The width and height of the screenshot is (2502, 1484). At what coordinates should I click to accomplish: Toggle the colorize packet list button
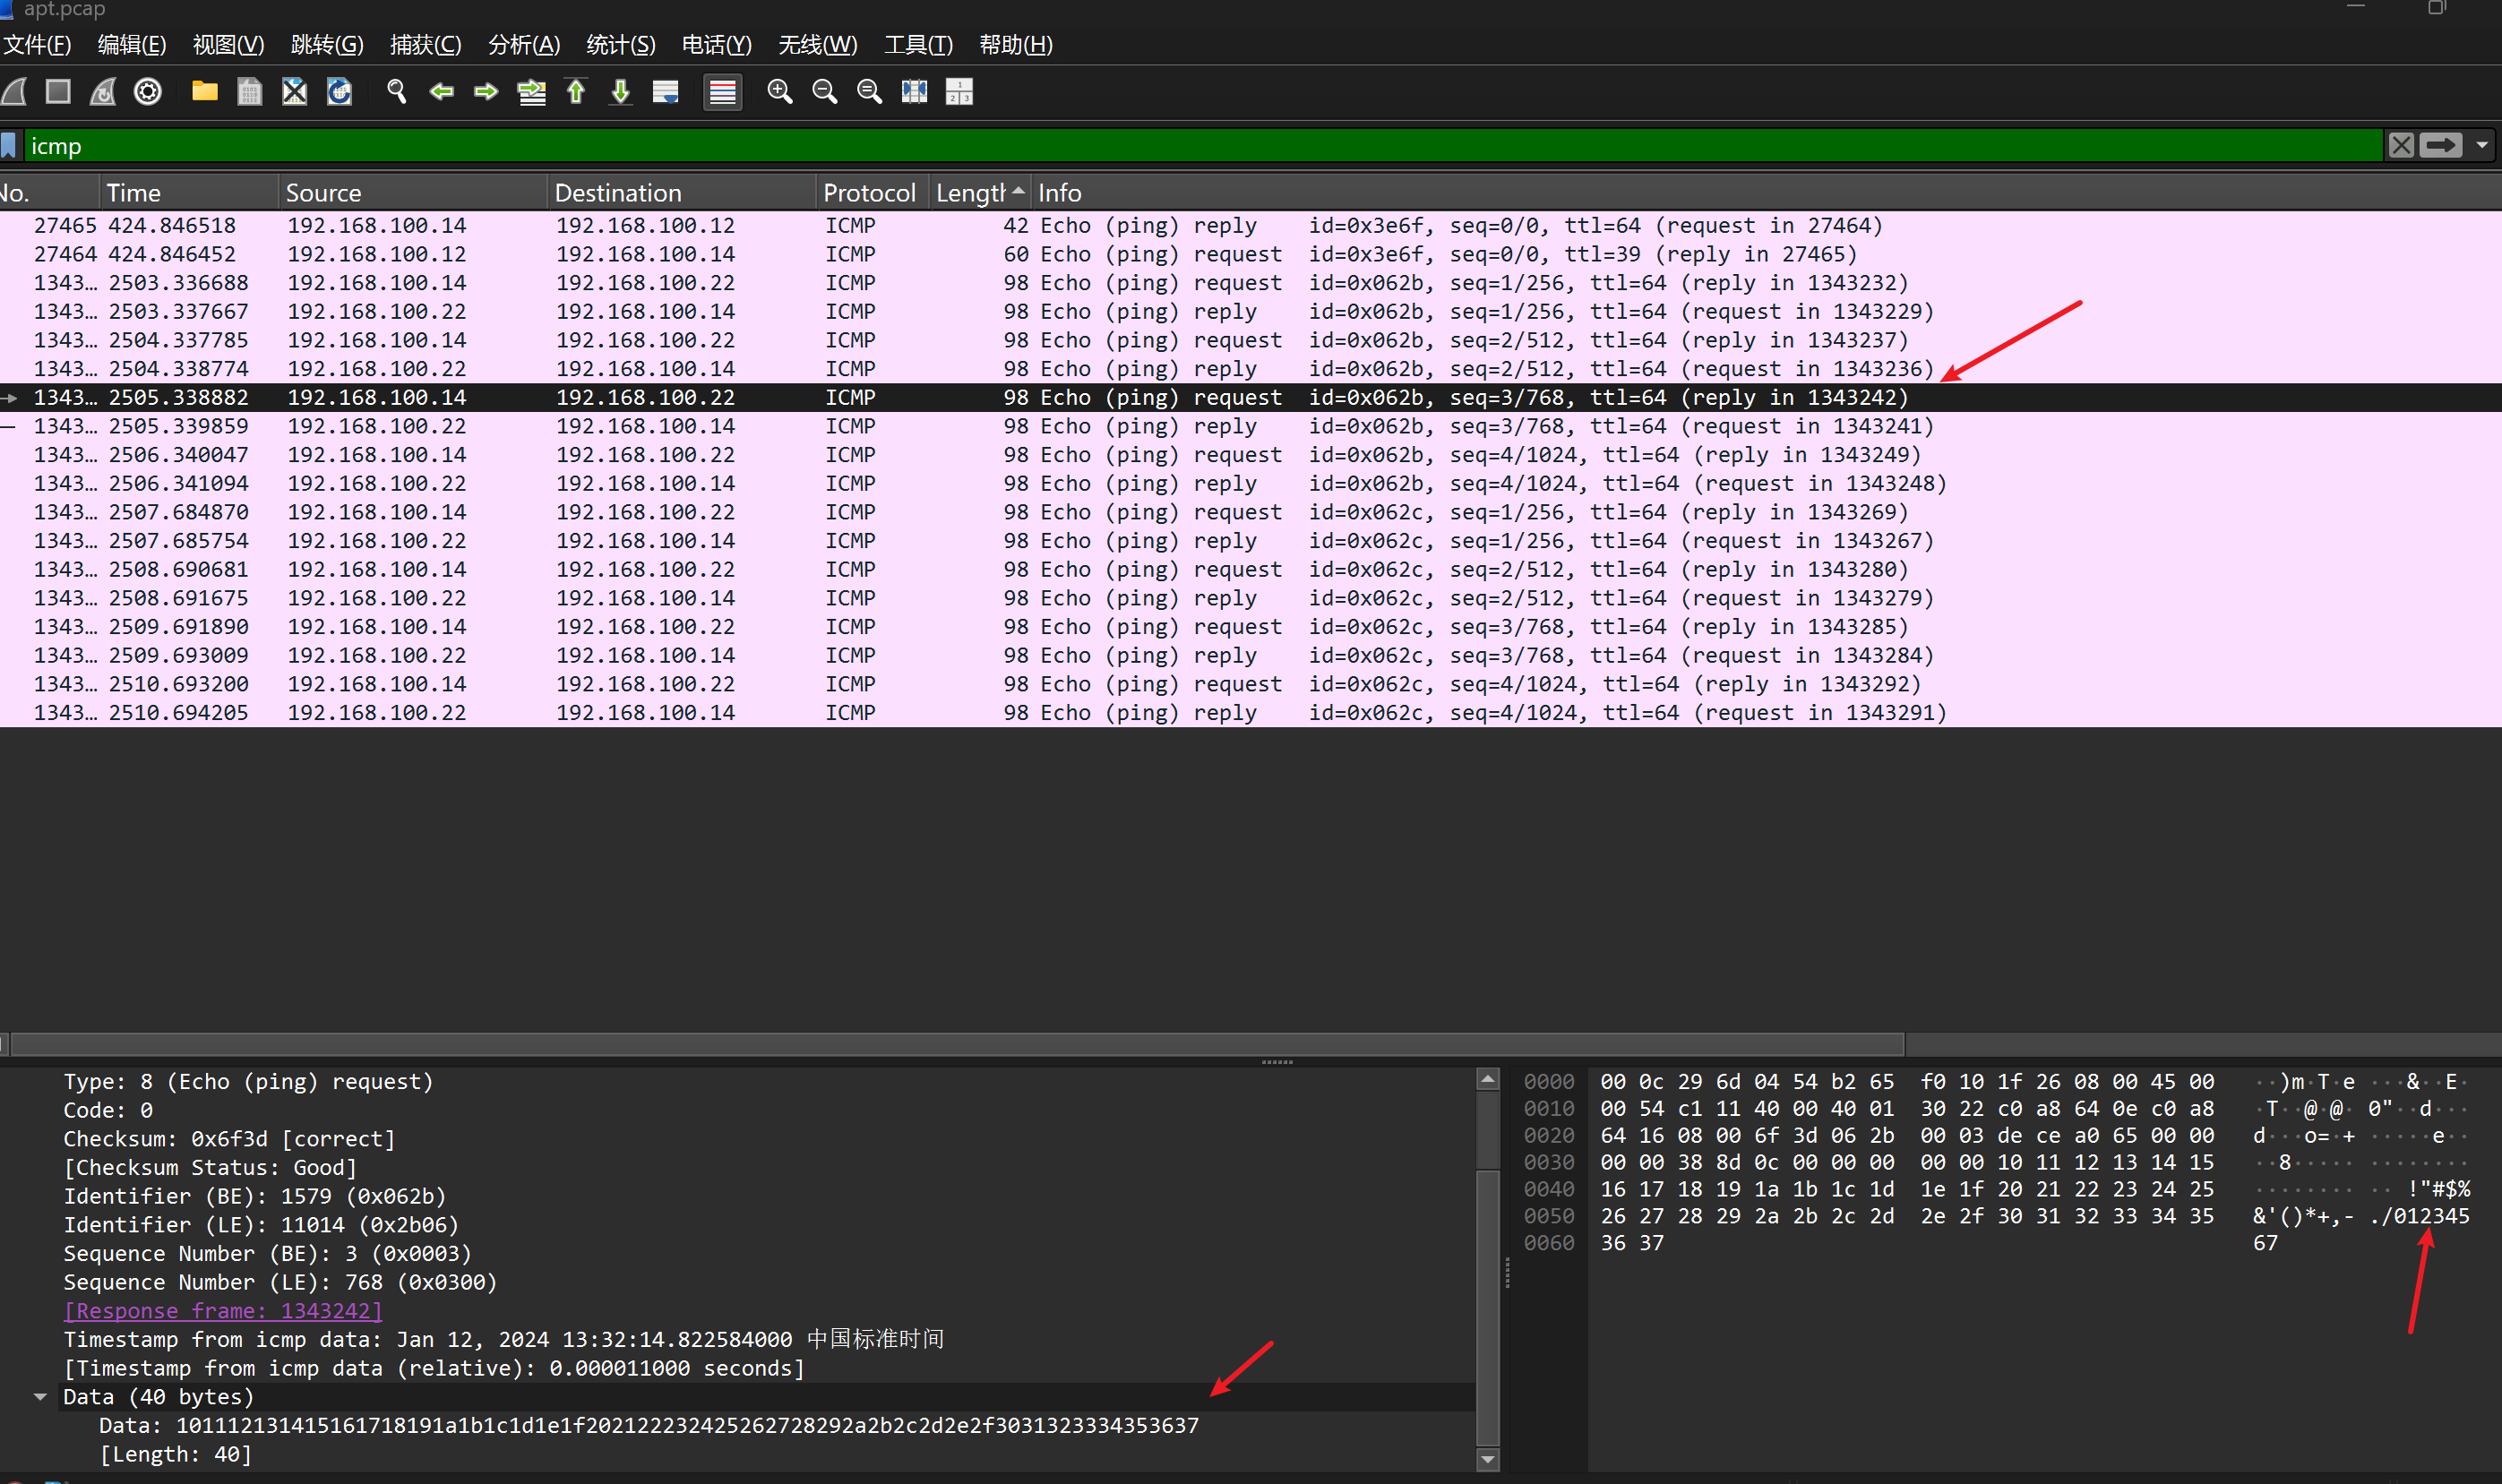pyautogui.click(x=722, y=92)
